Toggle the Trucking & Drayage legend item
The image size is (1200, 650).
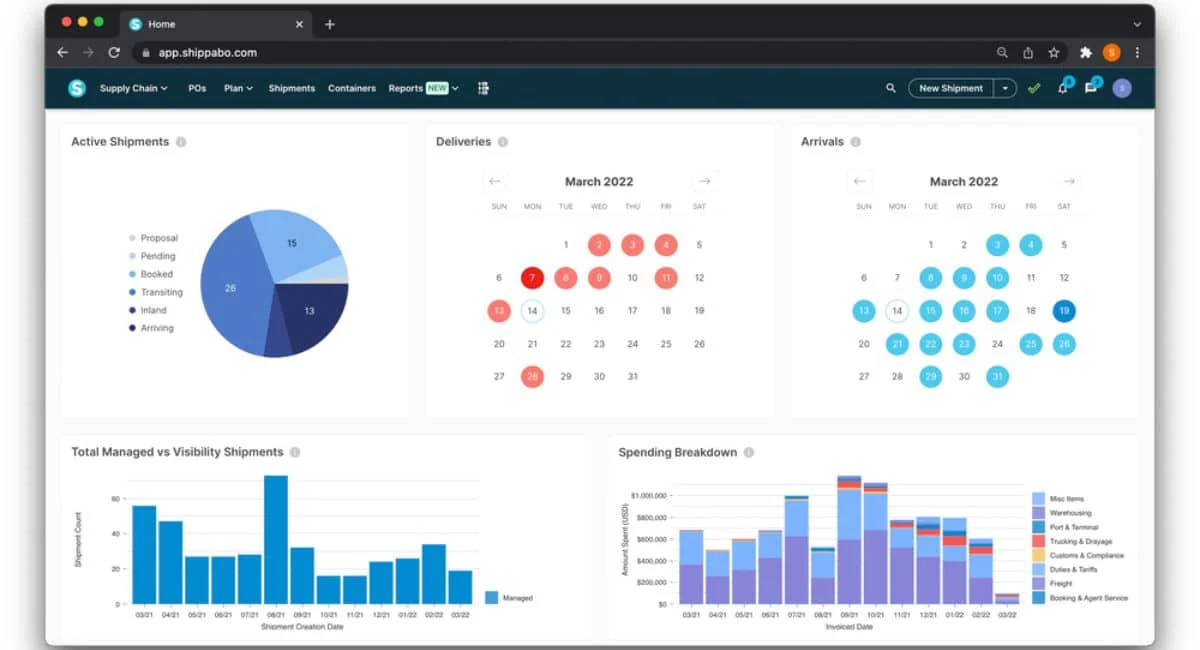pyautogui.click(x=1071, y=541)
